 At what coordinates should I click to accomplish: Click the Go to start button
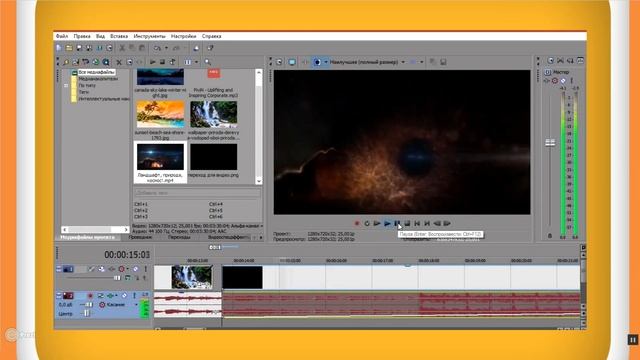click(417, 223)
